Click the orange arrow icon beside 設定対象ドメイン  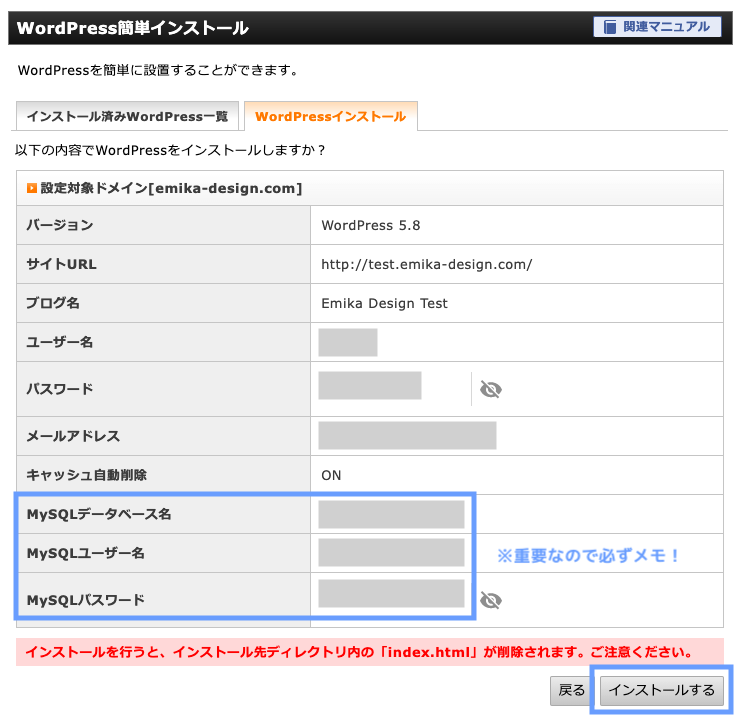[x=32, y=188]
